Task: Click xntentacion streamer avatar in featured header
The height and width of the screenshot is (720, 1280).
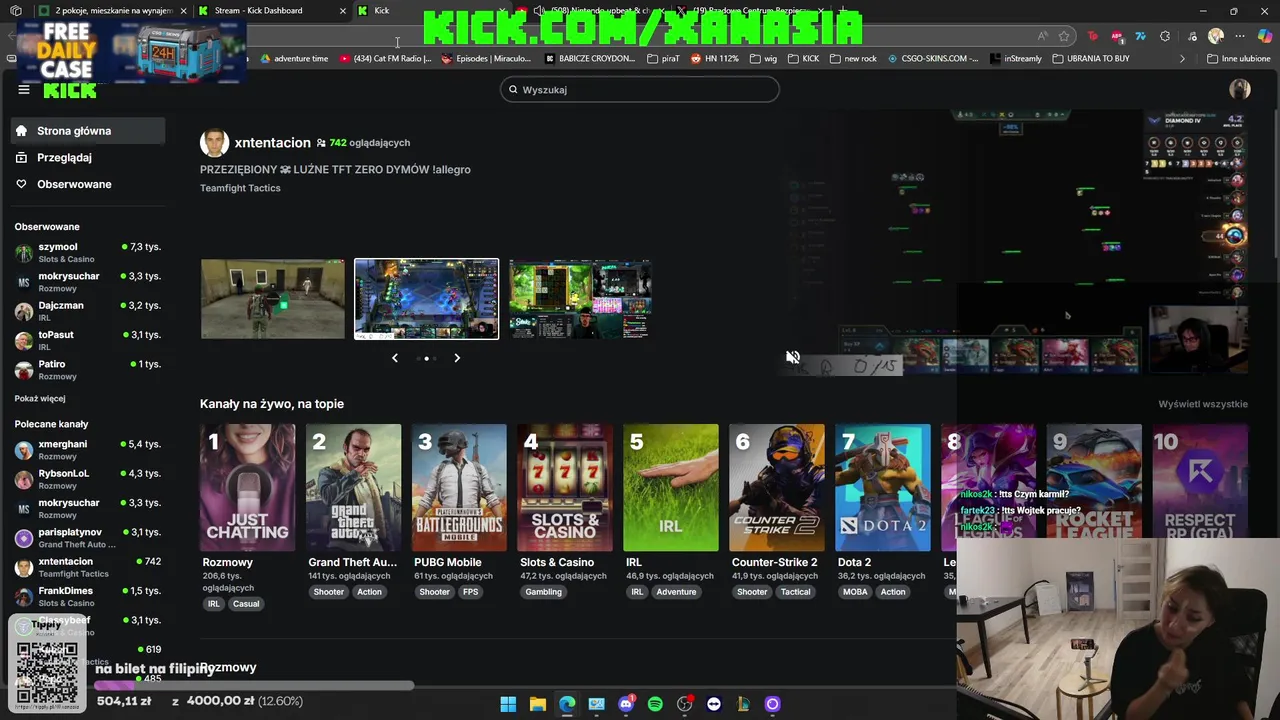Action: [214, 143]
